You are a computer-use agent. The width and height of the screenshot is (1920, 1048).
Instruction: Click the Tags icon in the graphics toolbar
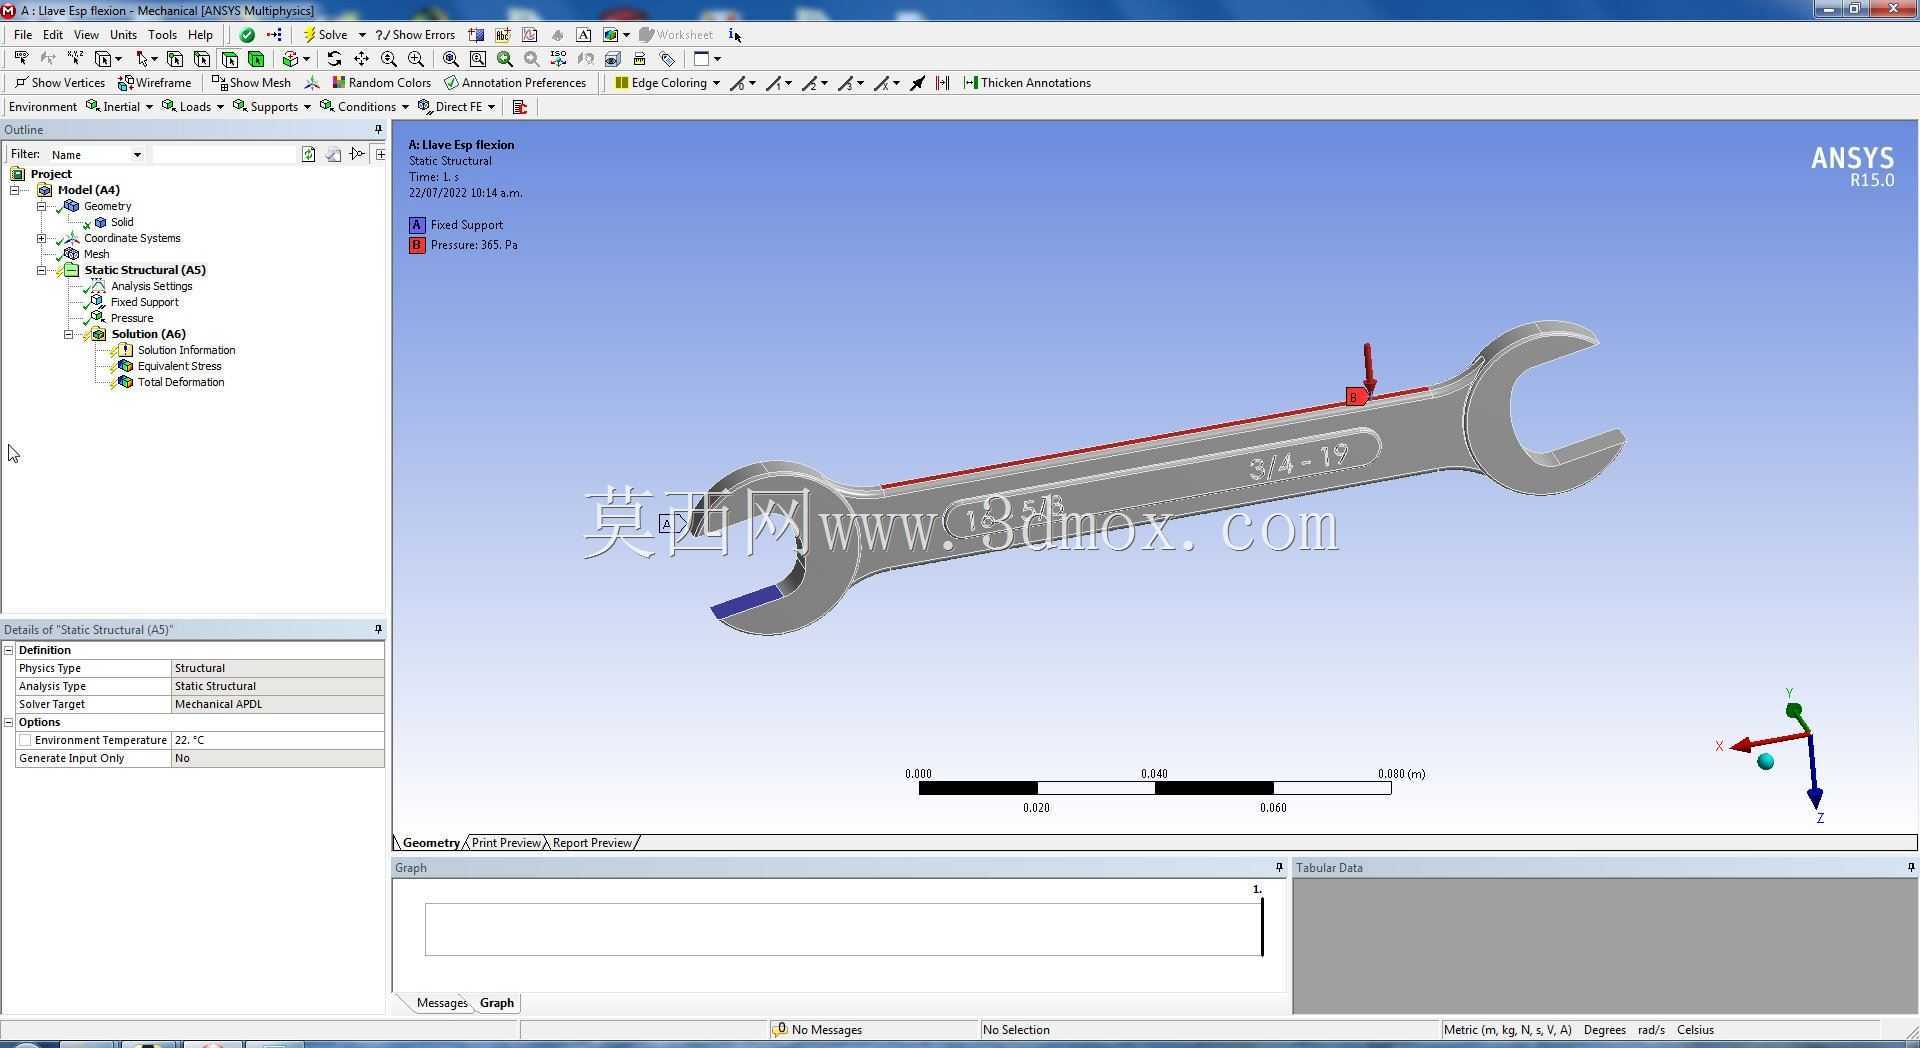667,59
